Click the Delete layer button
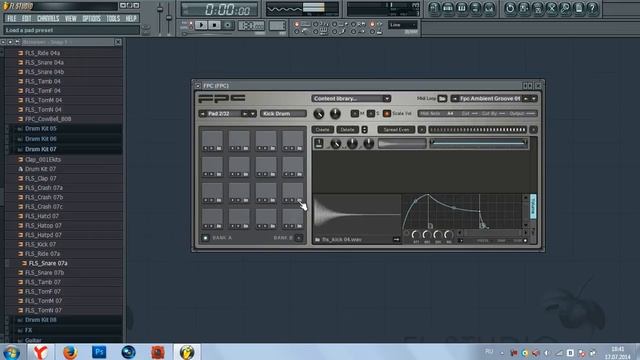This screenshot has height=360, width=640. (347, 129)
